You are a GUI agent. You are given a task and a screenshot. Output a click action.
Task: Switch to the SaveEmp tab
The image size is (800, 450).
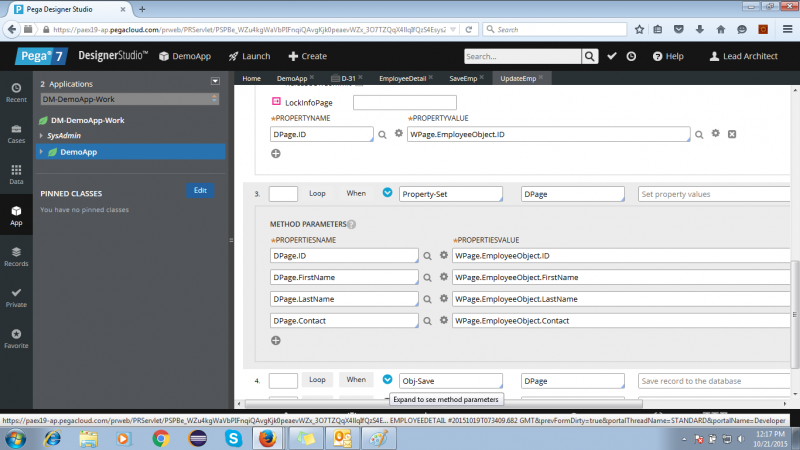[x=463, y=79]
